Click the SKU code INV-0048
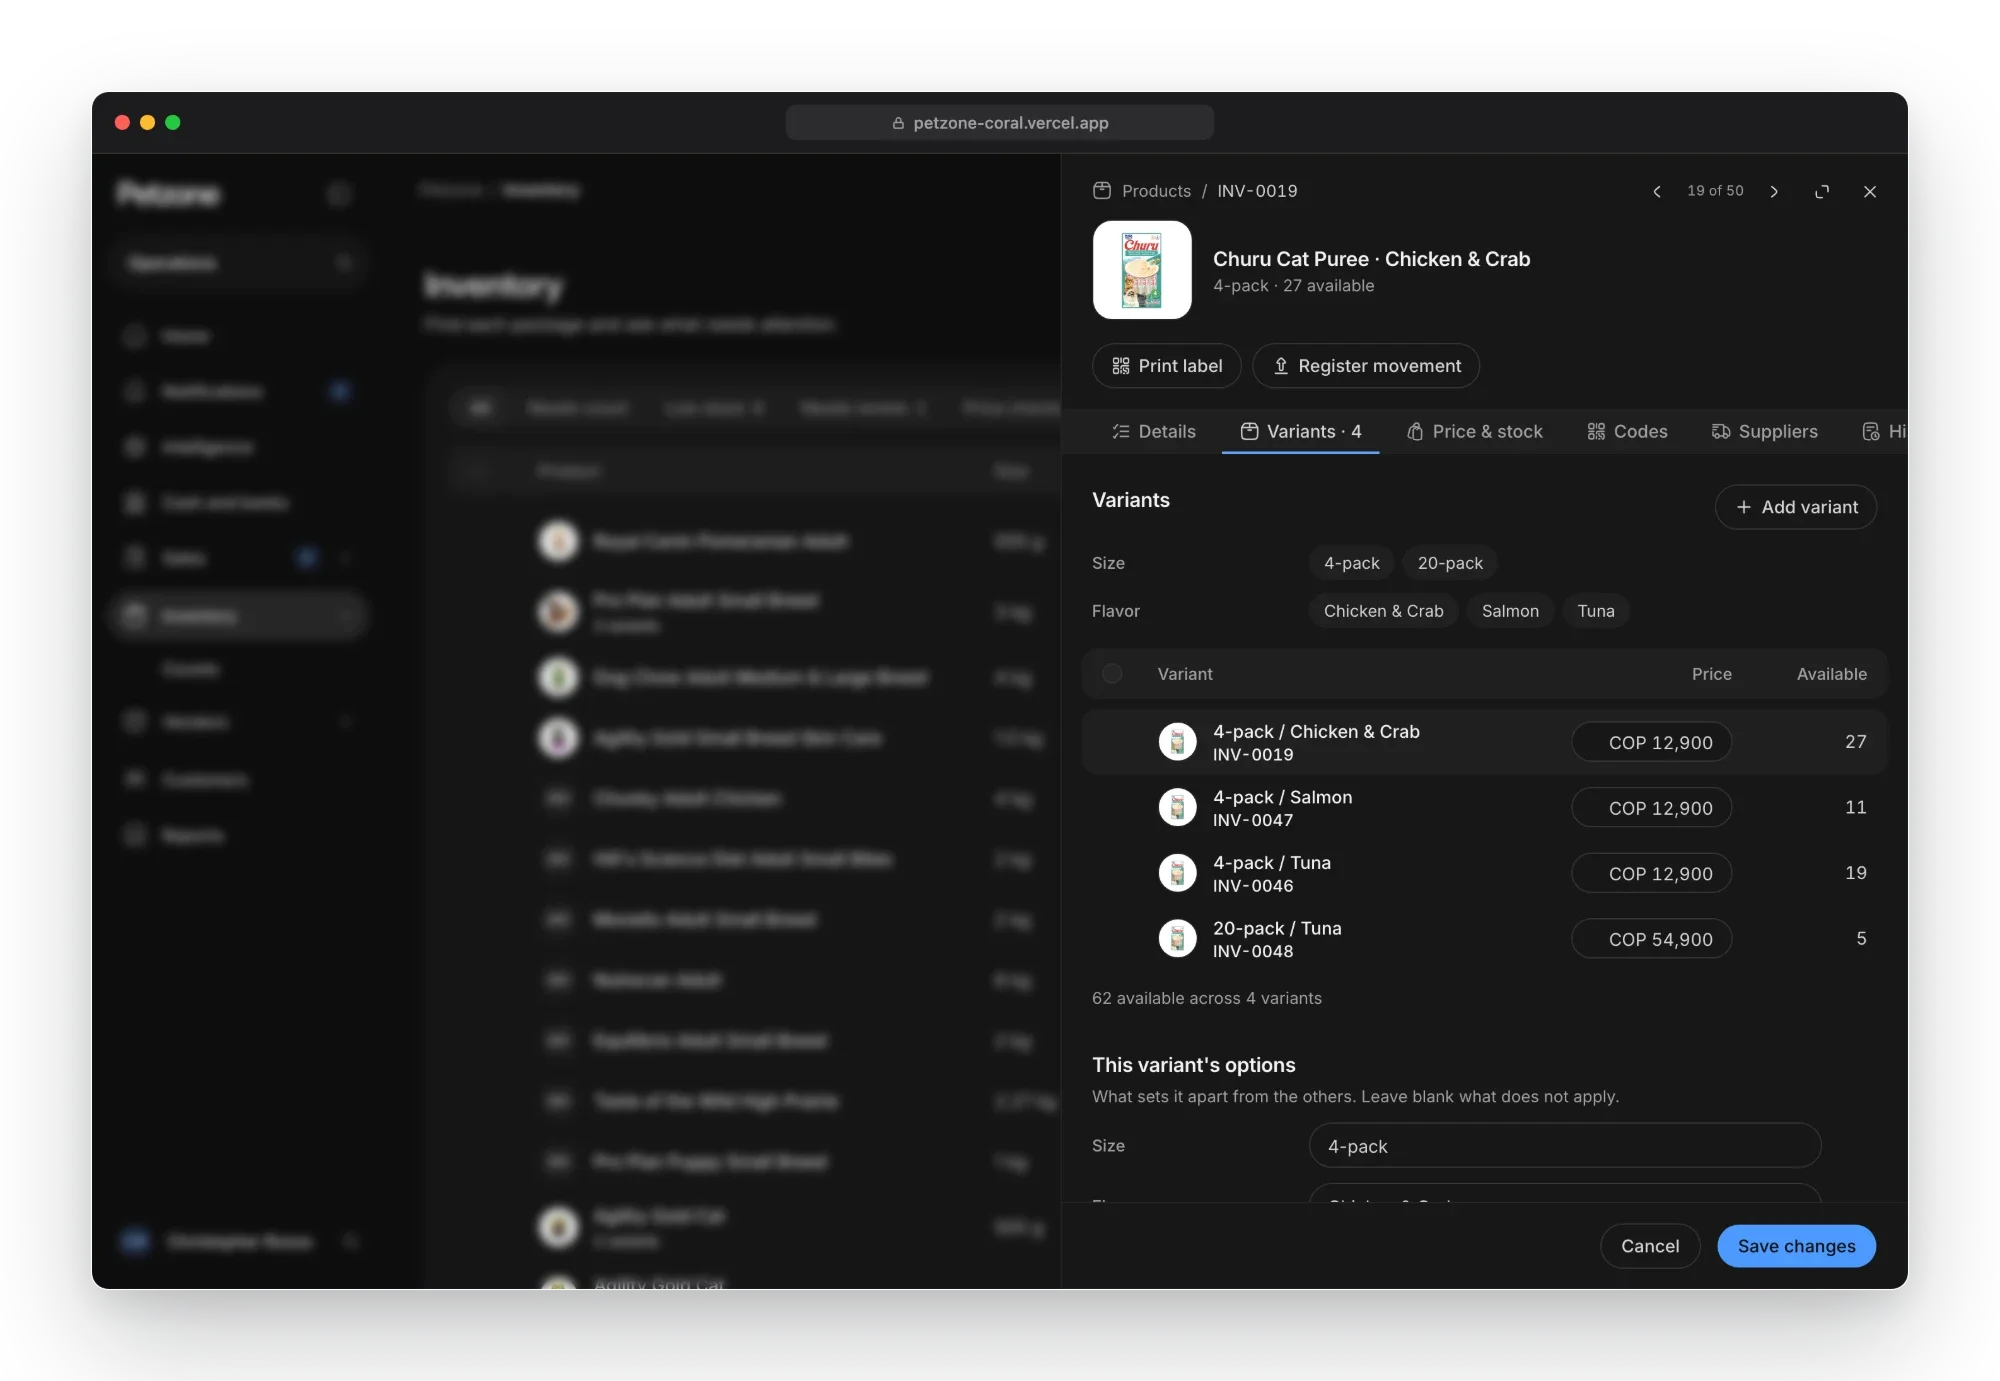This screenshot has width=2000, height=1381. coord(1253,951)
